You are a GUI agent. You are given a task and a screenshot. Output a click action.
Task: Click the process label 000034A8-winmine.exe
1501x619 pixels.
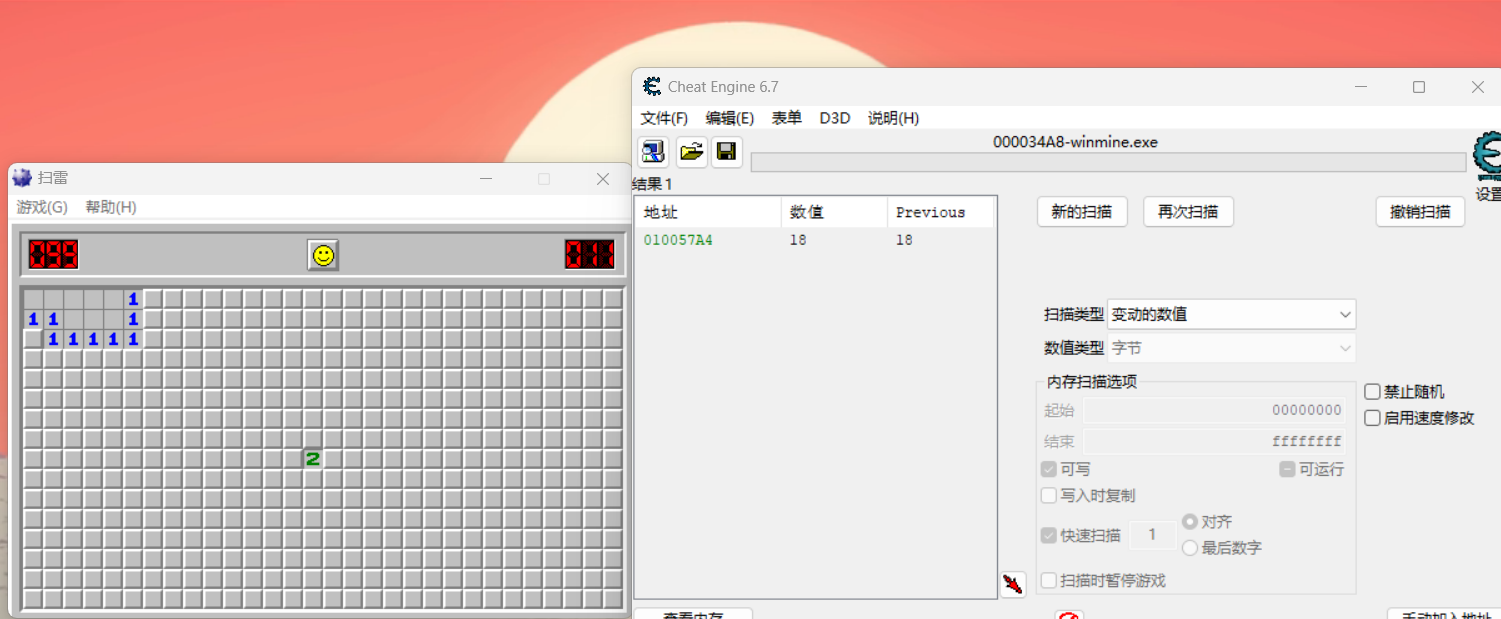click(x=1075, y=142)
